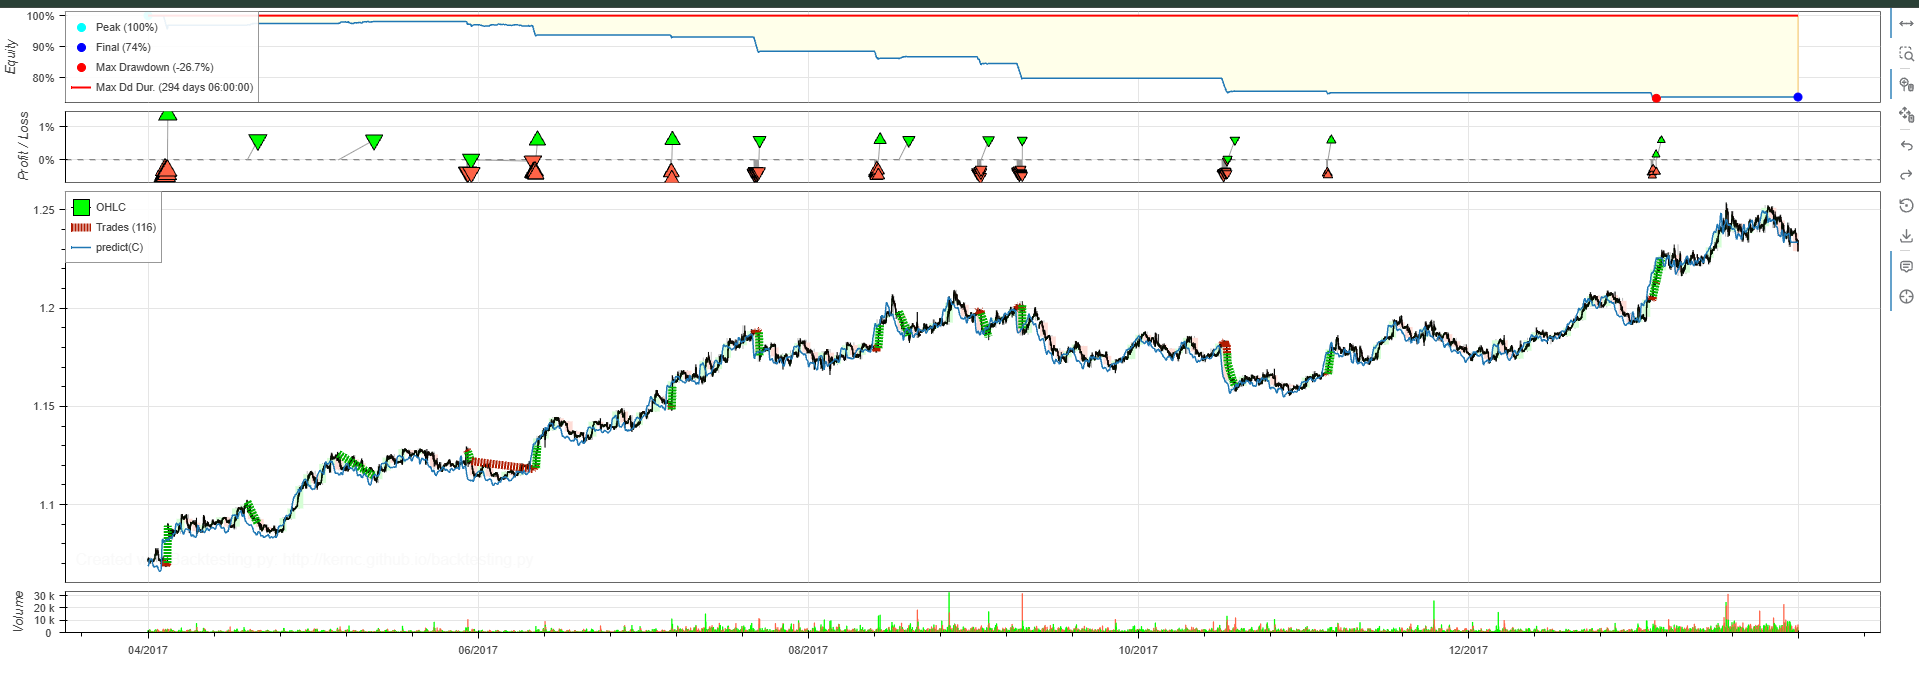Screen dimensions: 1919x686
Task: Click the blue final point on equity curve
Action: [1798, 97]
